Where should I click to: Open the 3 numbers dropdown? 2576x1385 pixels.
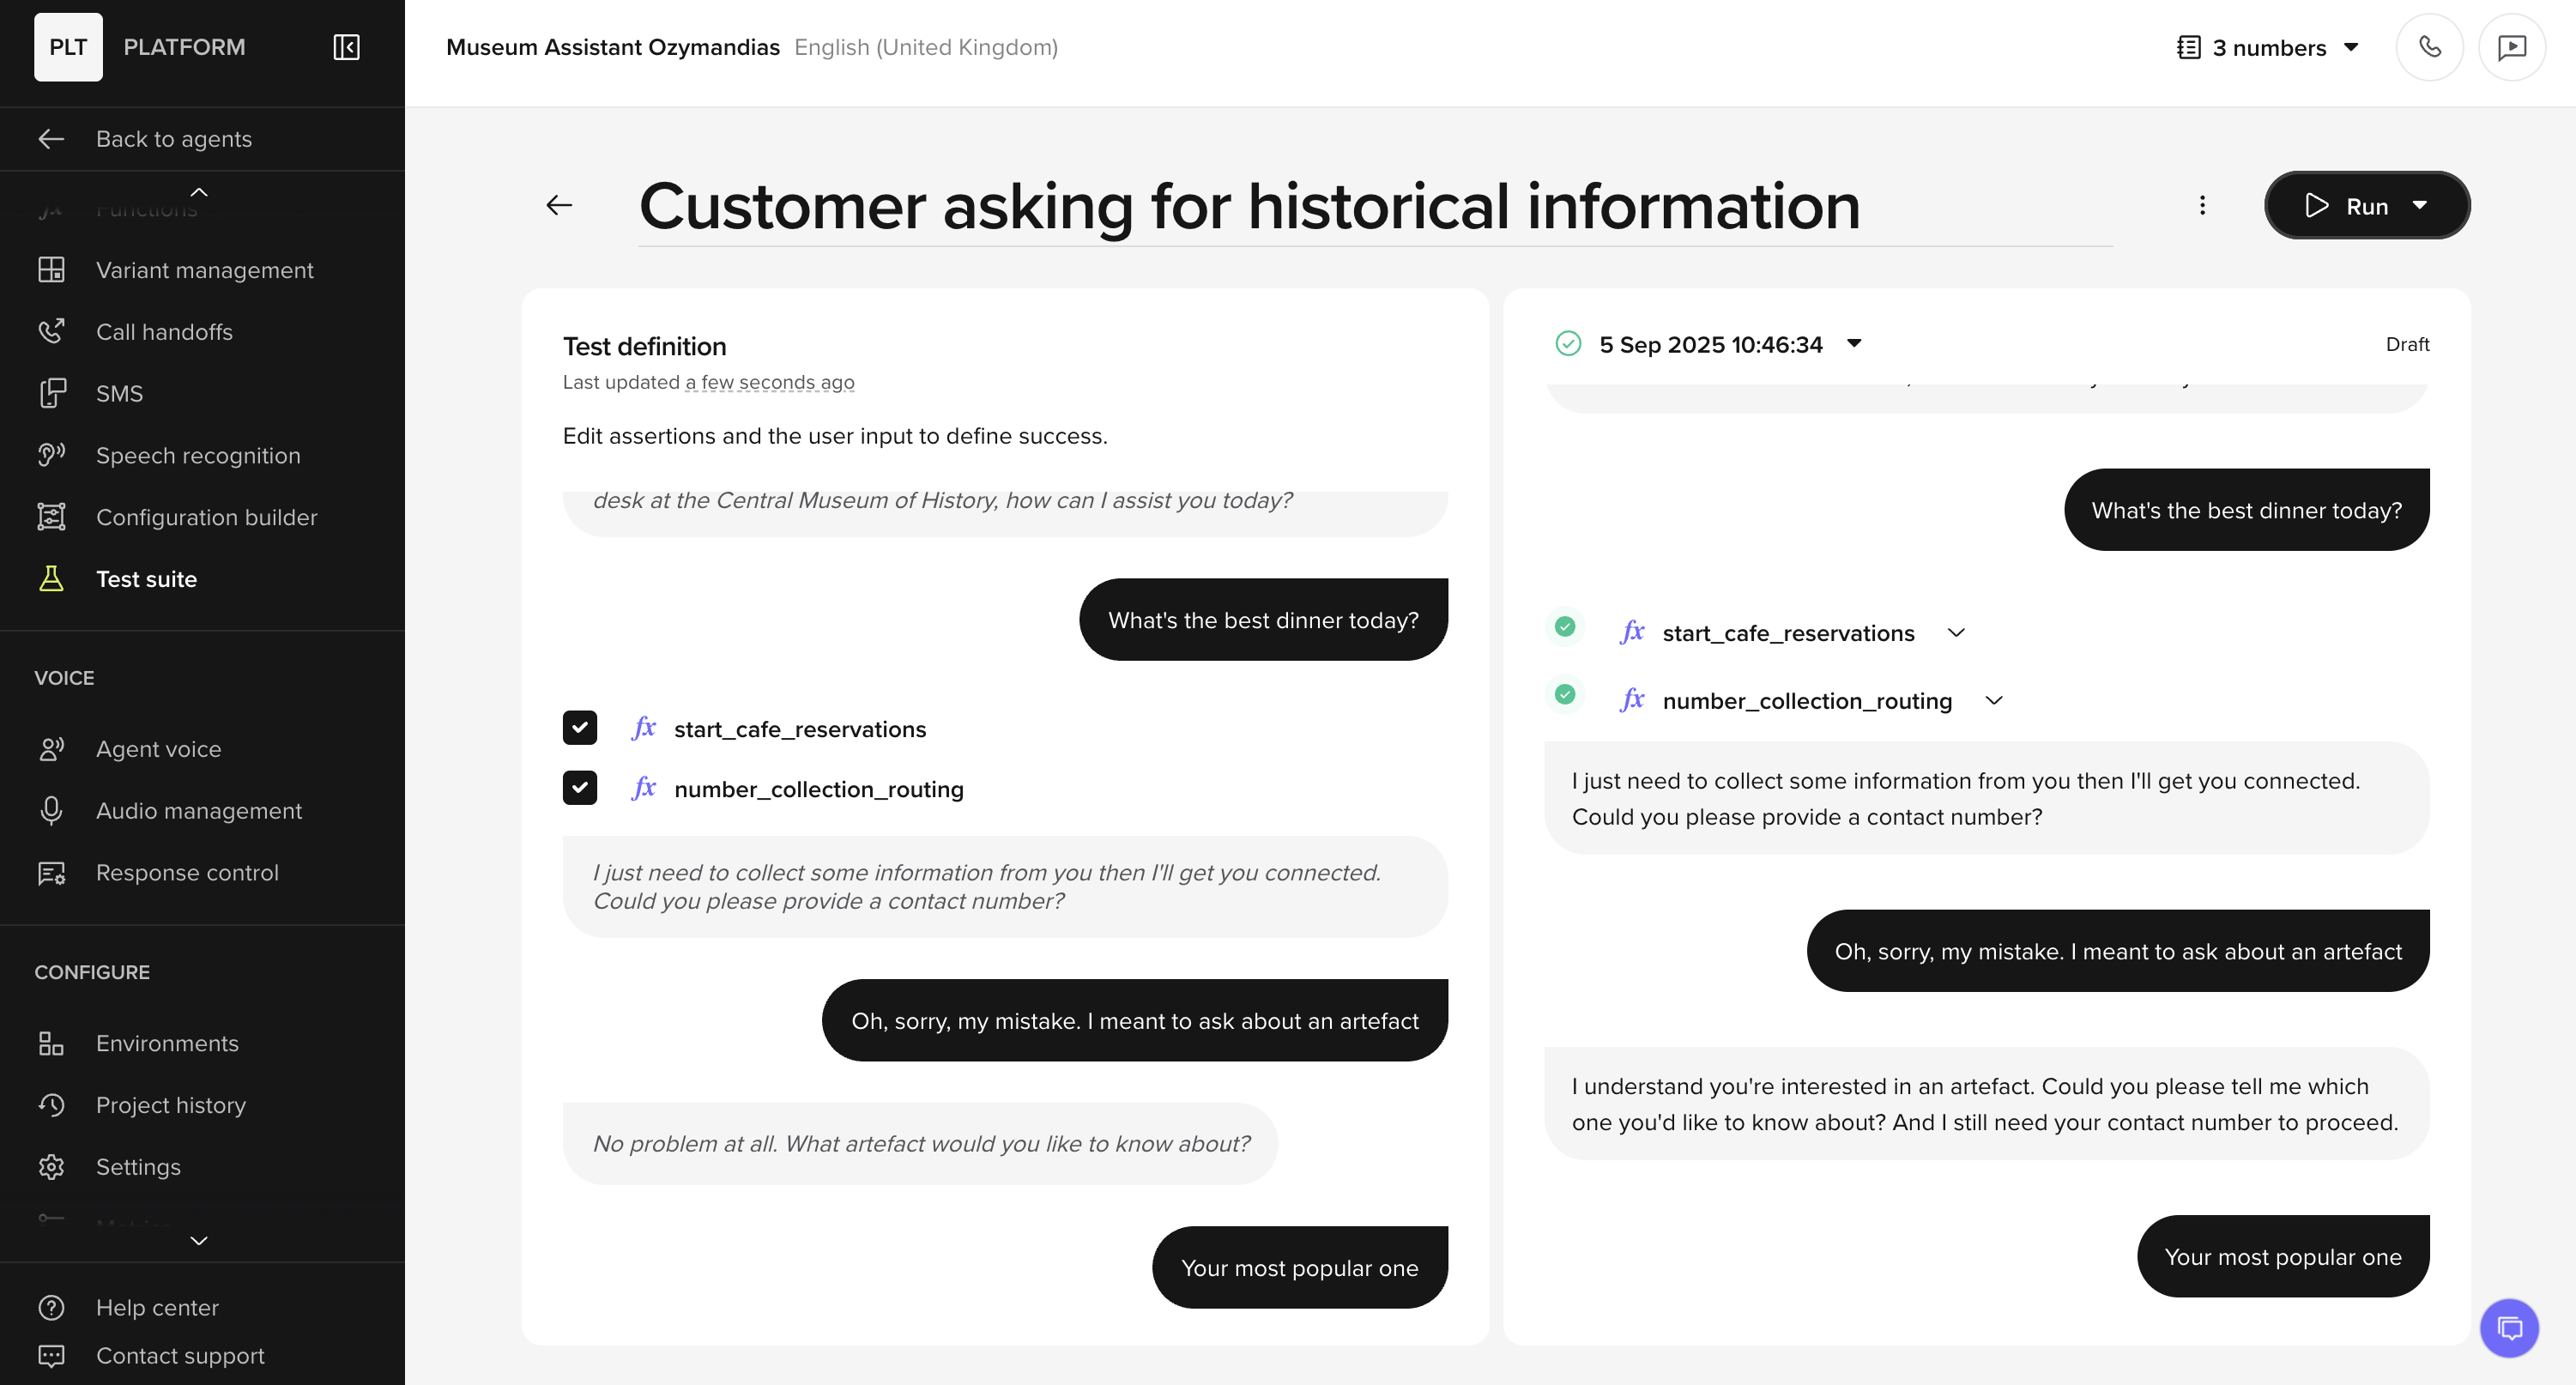click(2269, 47)
